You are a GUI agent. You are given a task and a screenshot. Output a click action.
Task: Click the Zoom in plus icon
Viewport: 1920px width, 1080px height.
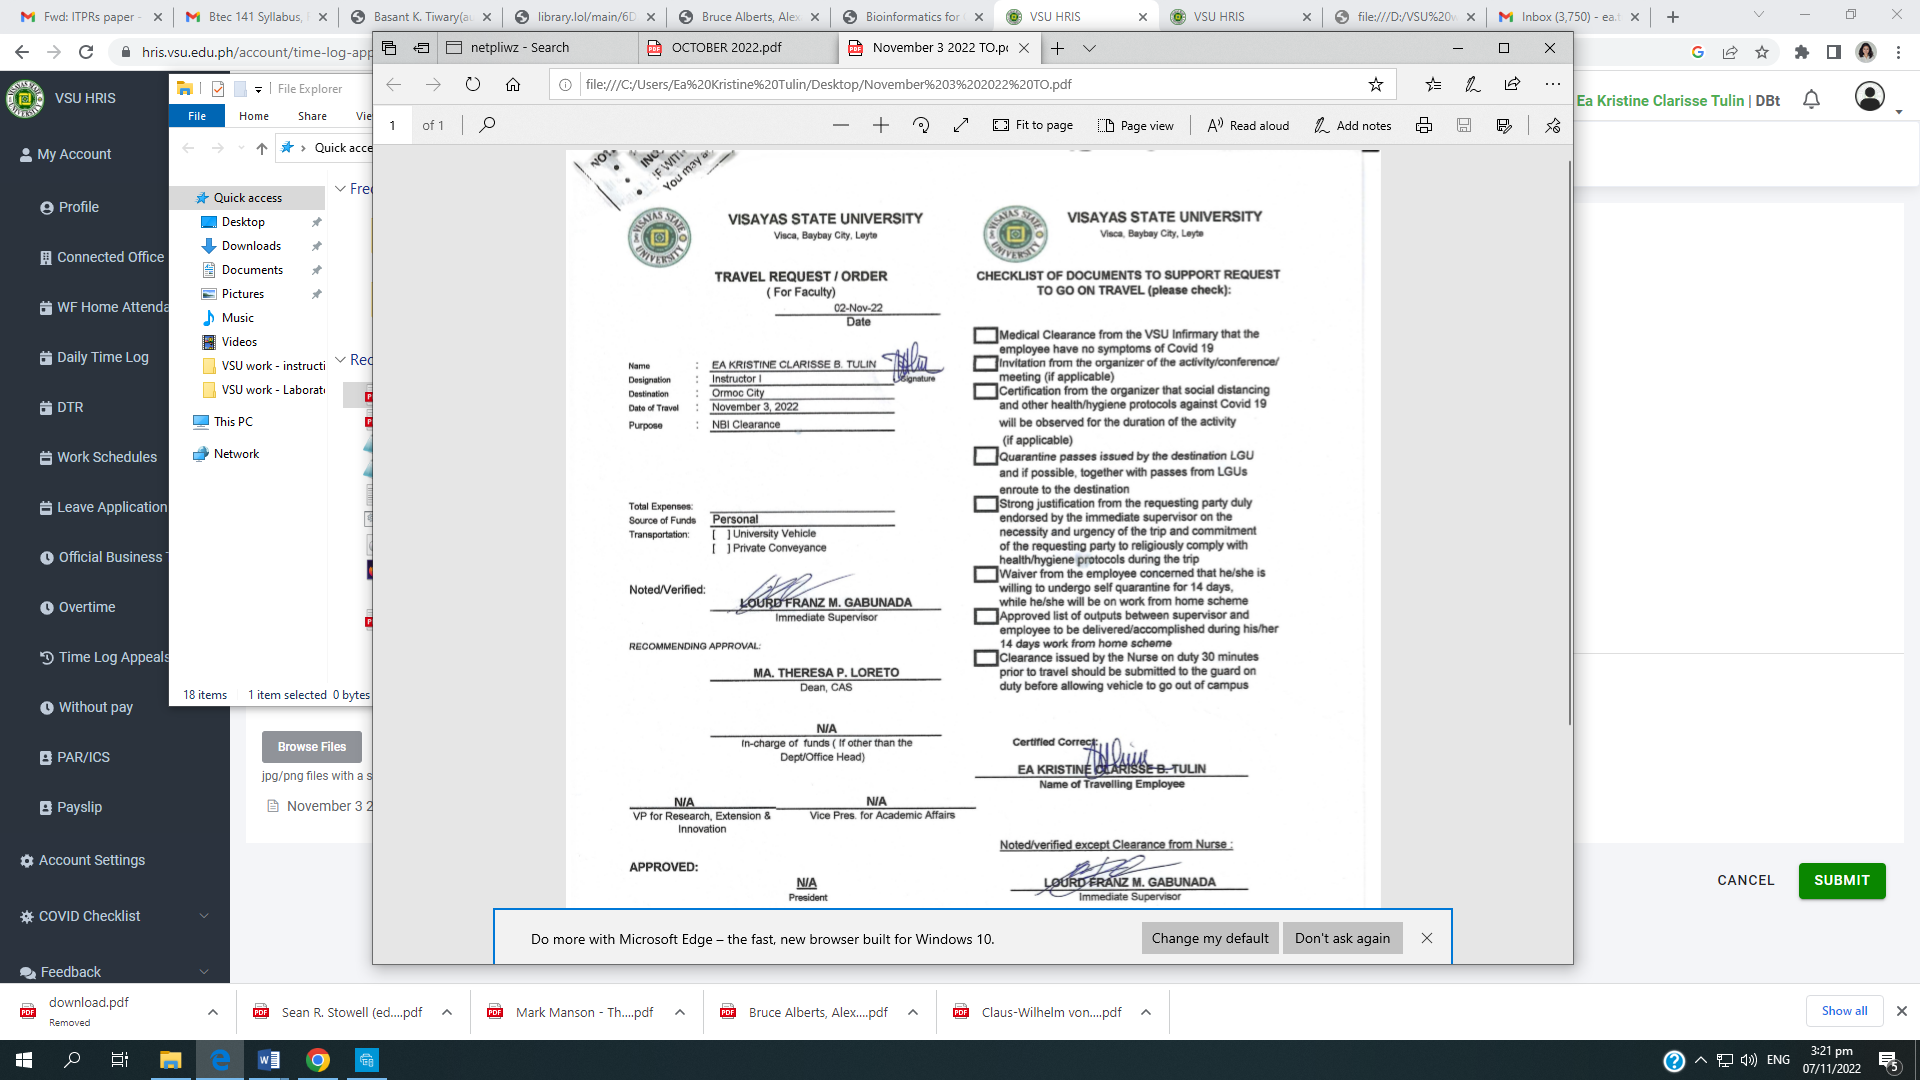[880, 125]
